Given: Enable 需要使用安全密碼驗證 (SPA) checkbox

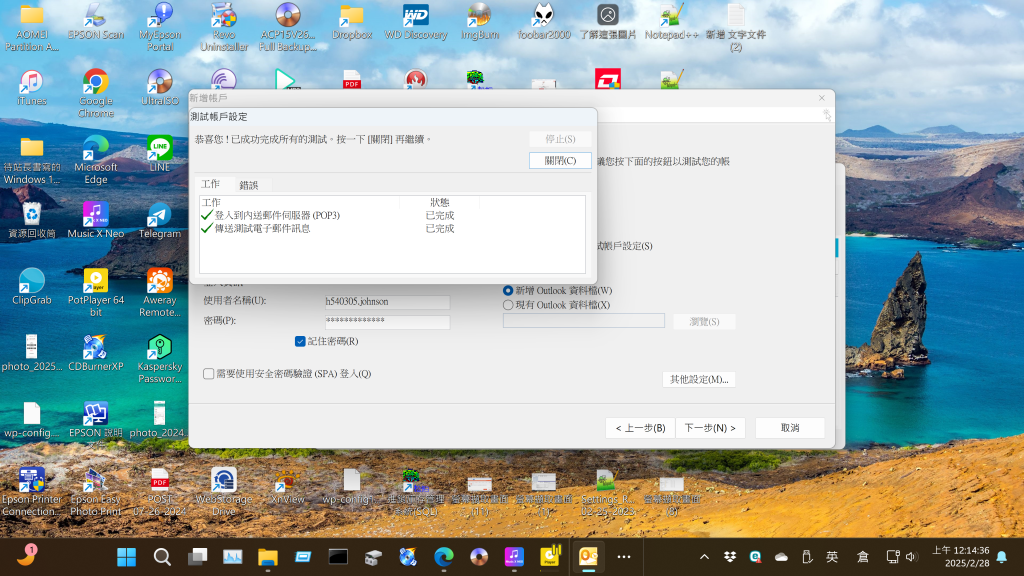Looking at the screenshot, I should [x=209, y=374].
